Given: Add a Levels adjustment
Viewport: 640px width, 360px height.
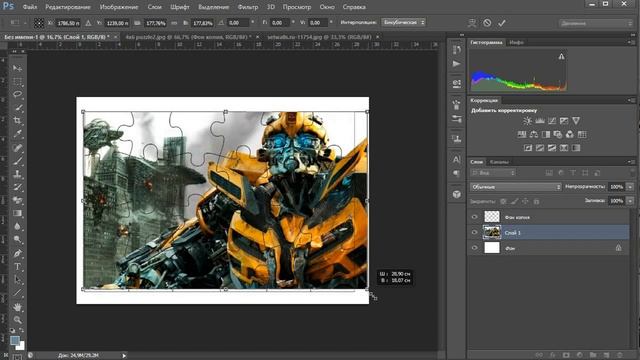Looking at the screenshot, I should tap(540, 121).
